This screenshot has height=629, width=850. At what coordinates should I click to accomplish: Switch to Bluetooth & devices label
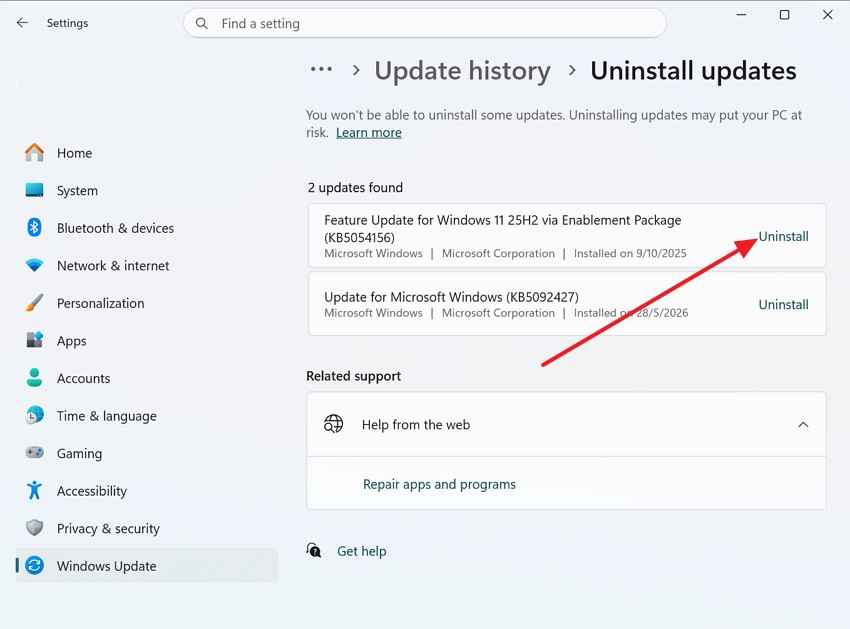pyautogui.click(x=115, y=228)
